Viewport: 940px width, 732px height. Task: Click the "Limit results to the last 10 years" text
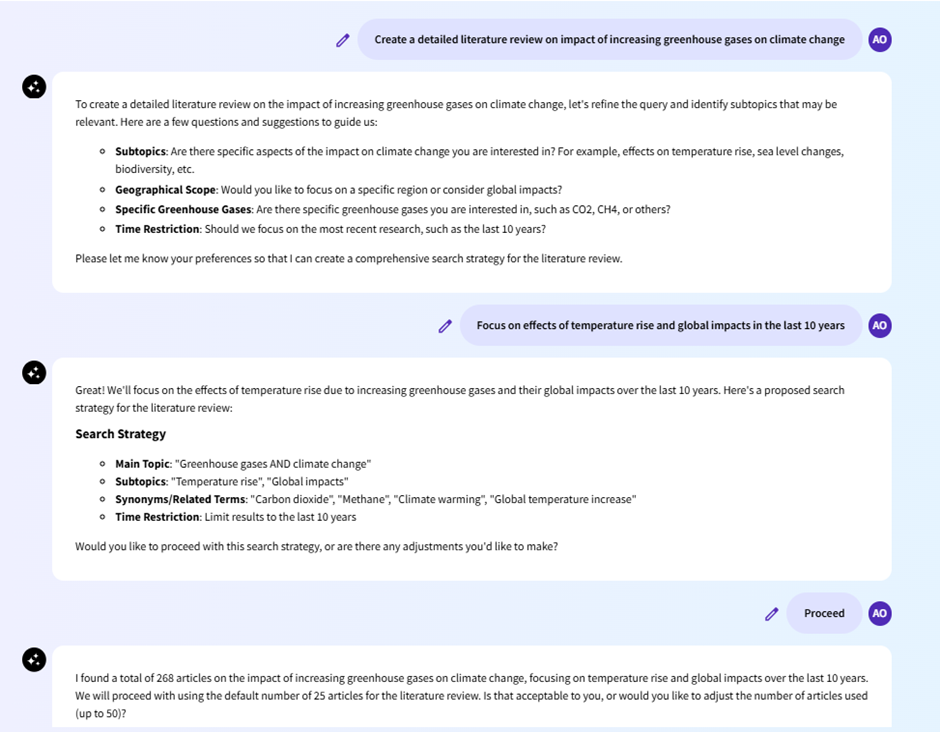280,517
